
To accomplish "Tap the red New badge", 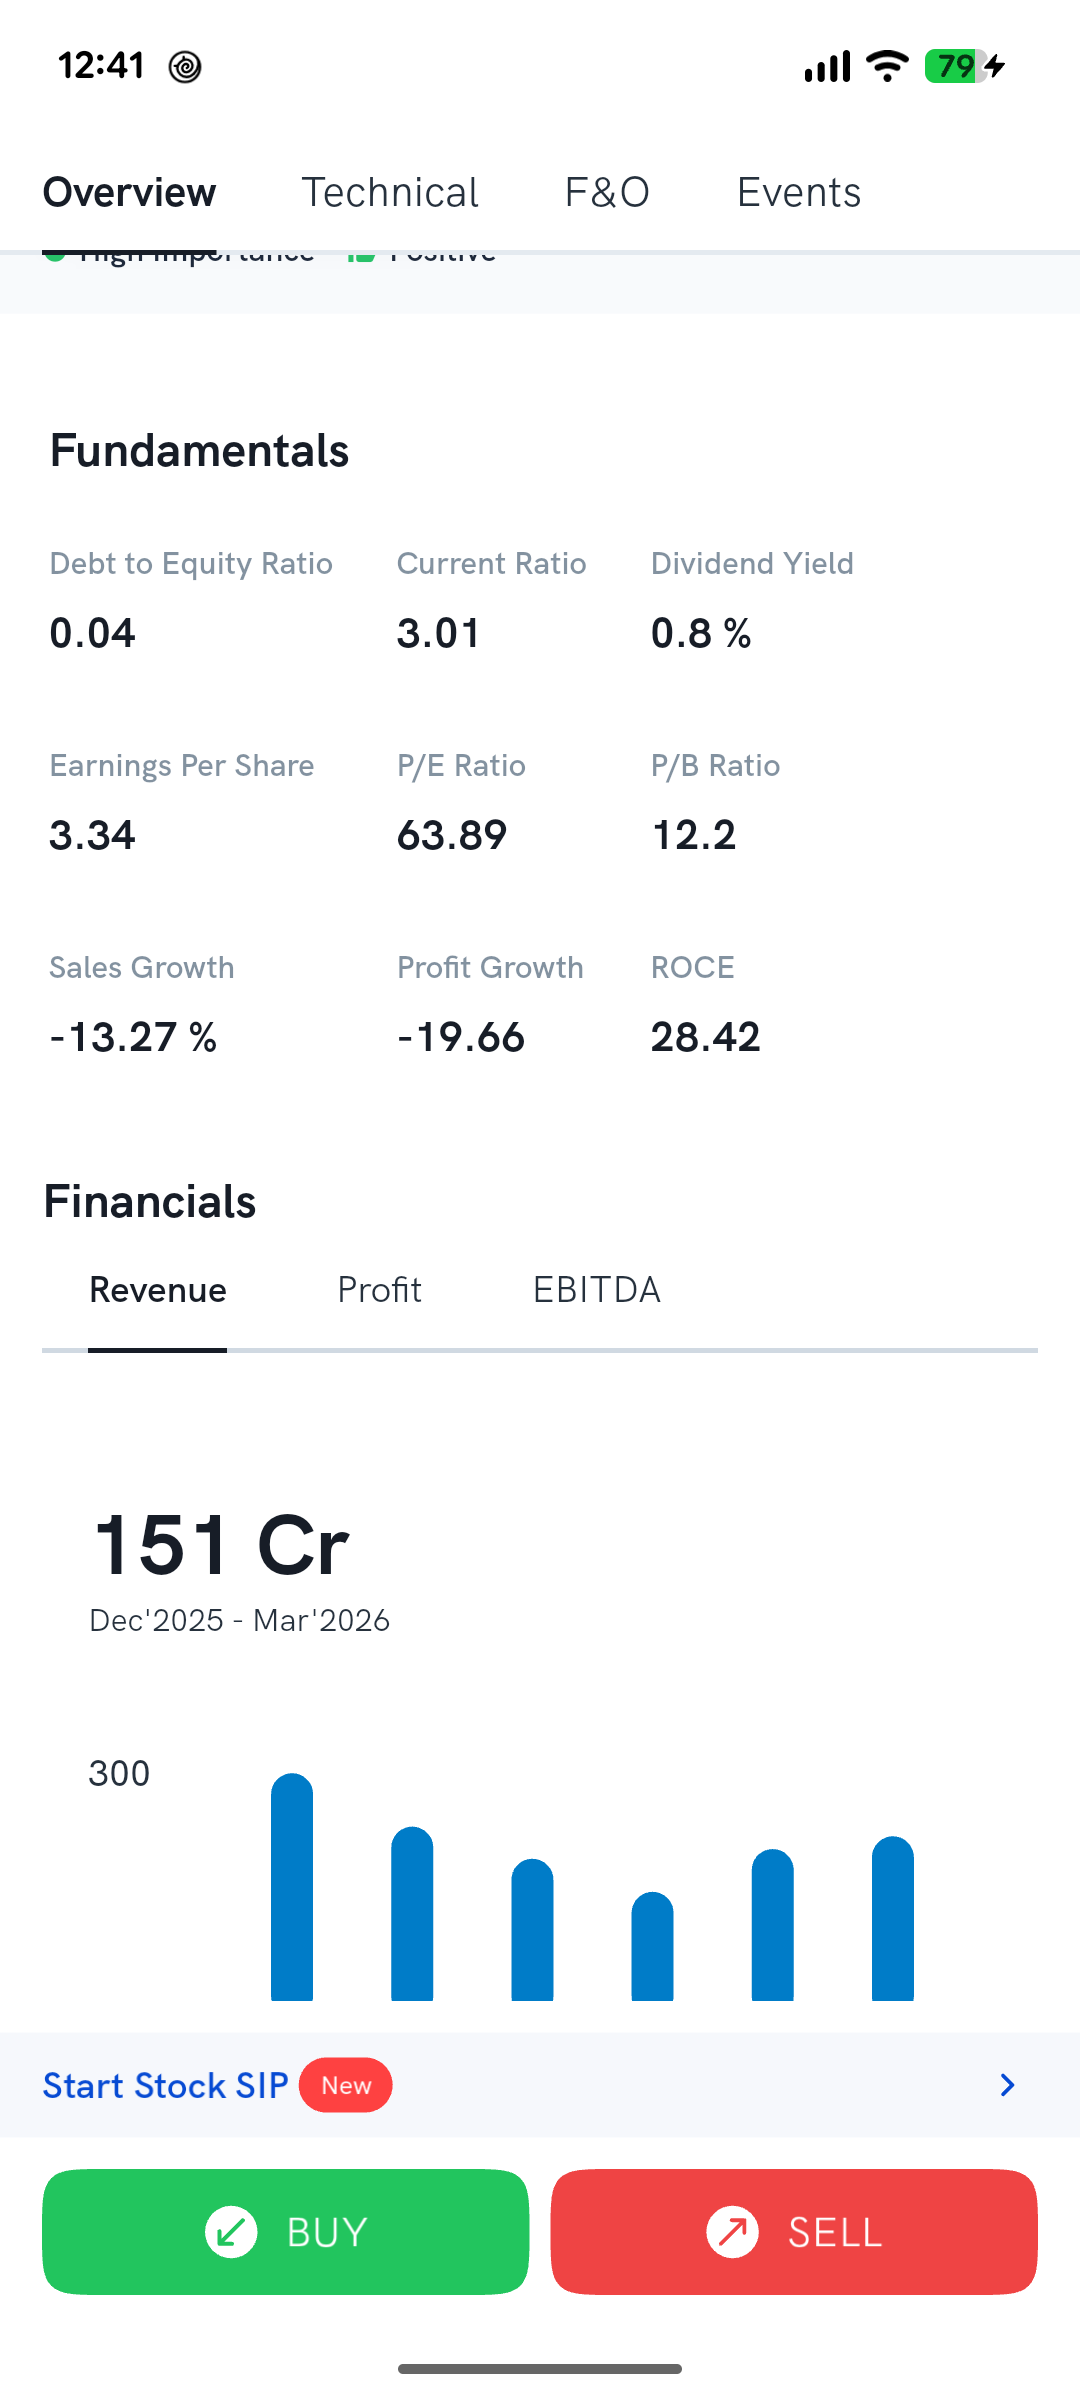I will coord(346,2085).
